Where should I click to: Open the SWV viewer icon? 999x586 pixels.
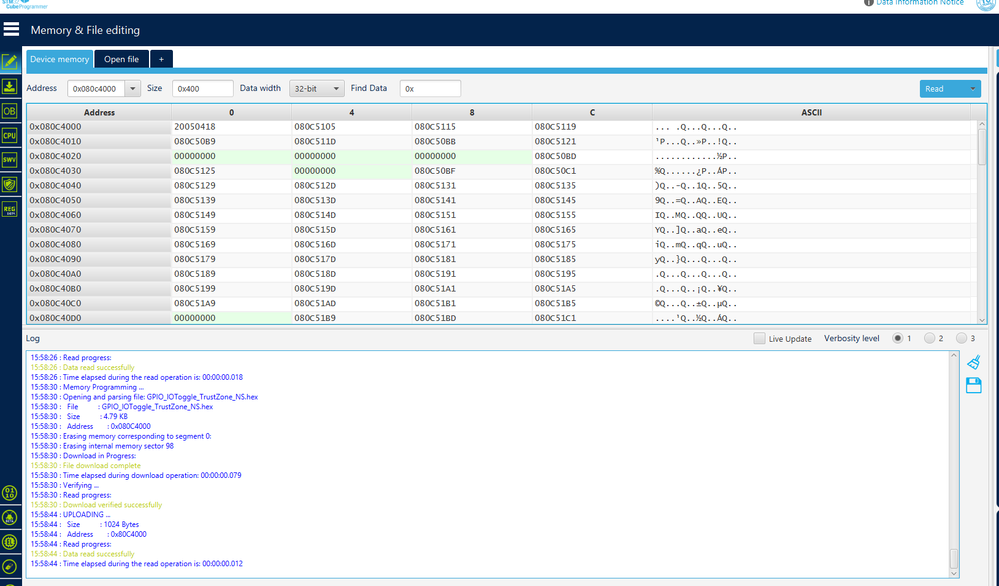tap(10, 159)
